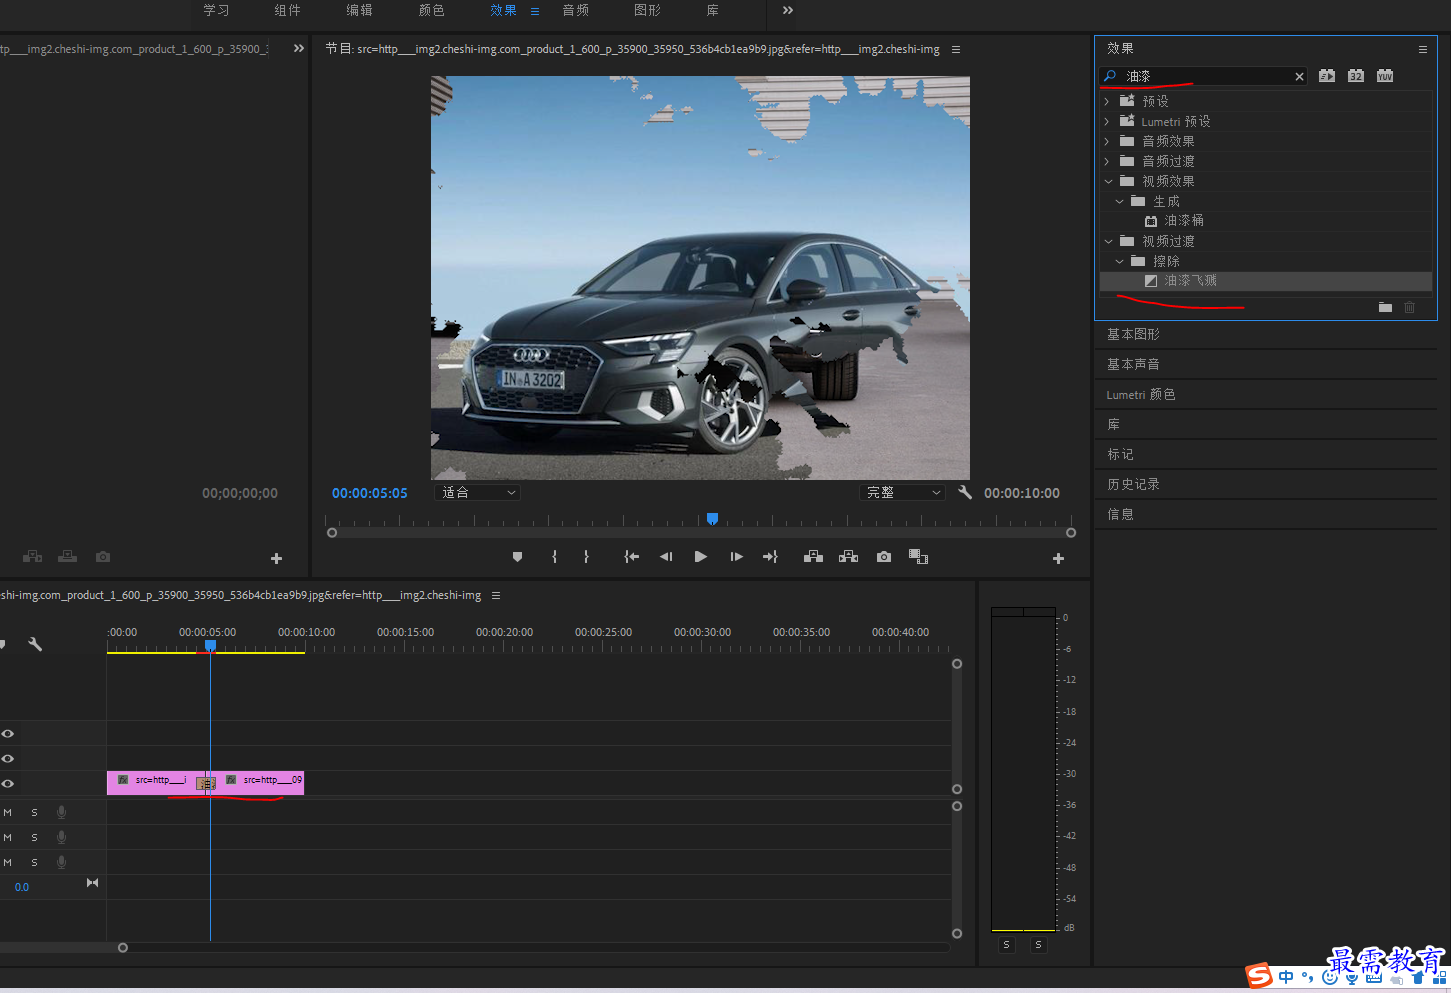Click the Mark In brace icon
The image size is (1451, 993).
pyautogui.click(x=554, y=557)
